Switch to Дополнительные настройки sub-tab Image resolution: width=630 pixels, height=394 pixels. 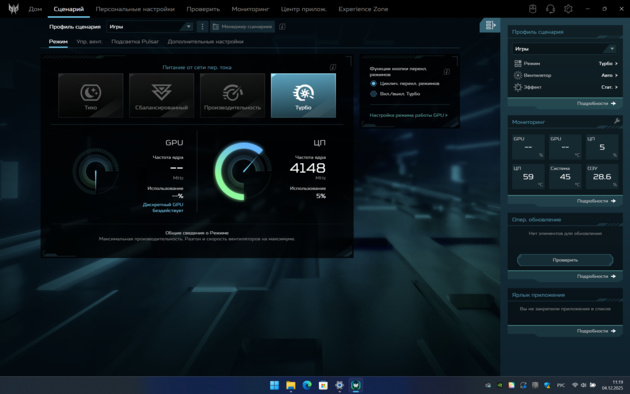205,41
